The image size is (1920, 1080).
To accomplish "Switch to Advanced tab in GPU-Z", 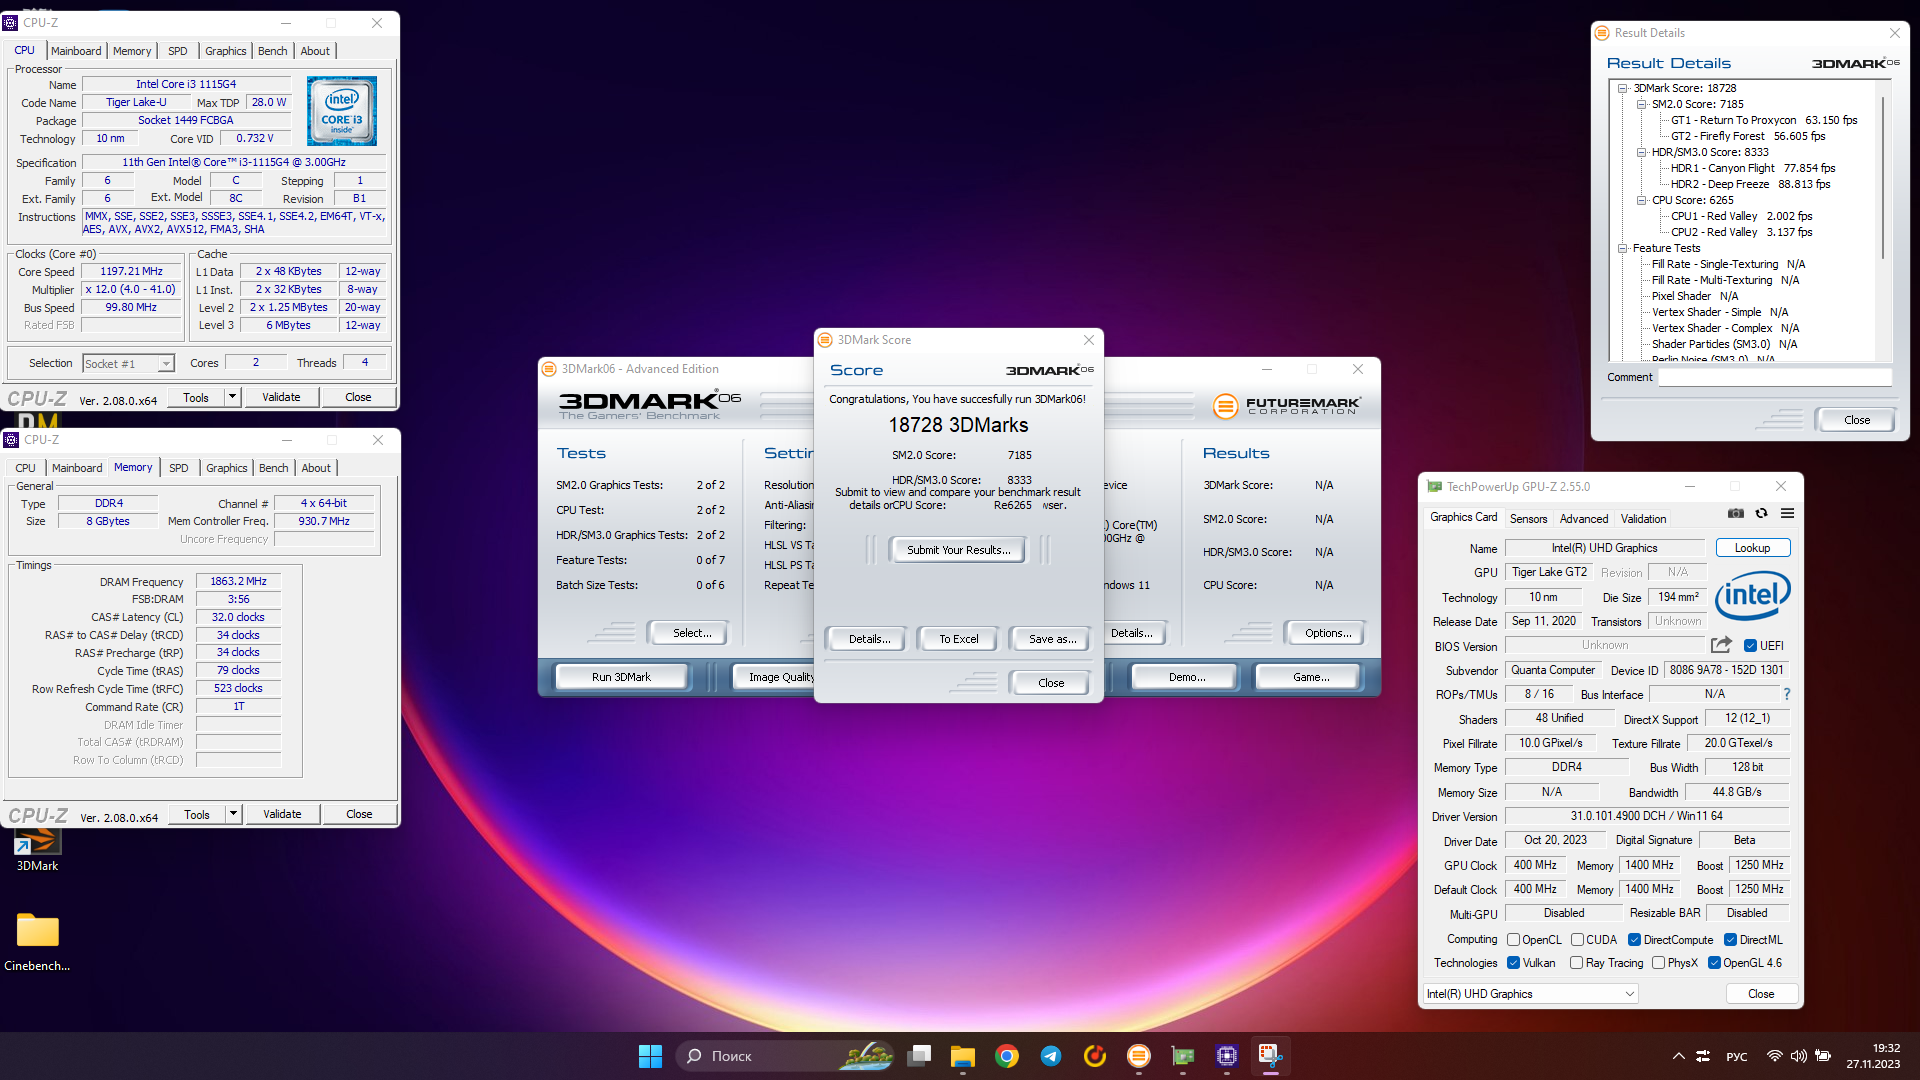I will click(x=1584, y=519).
